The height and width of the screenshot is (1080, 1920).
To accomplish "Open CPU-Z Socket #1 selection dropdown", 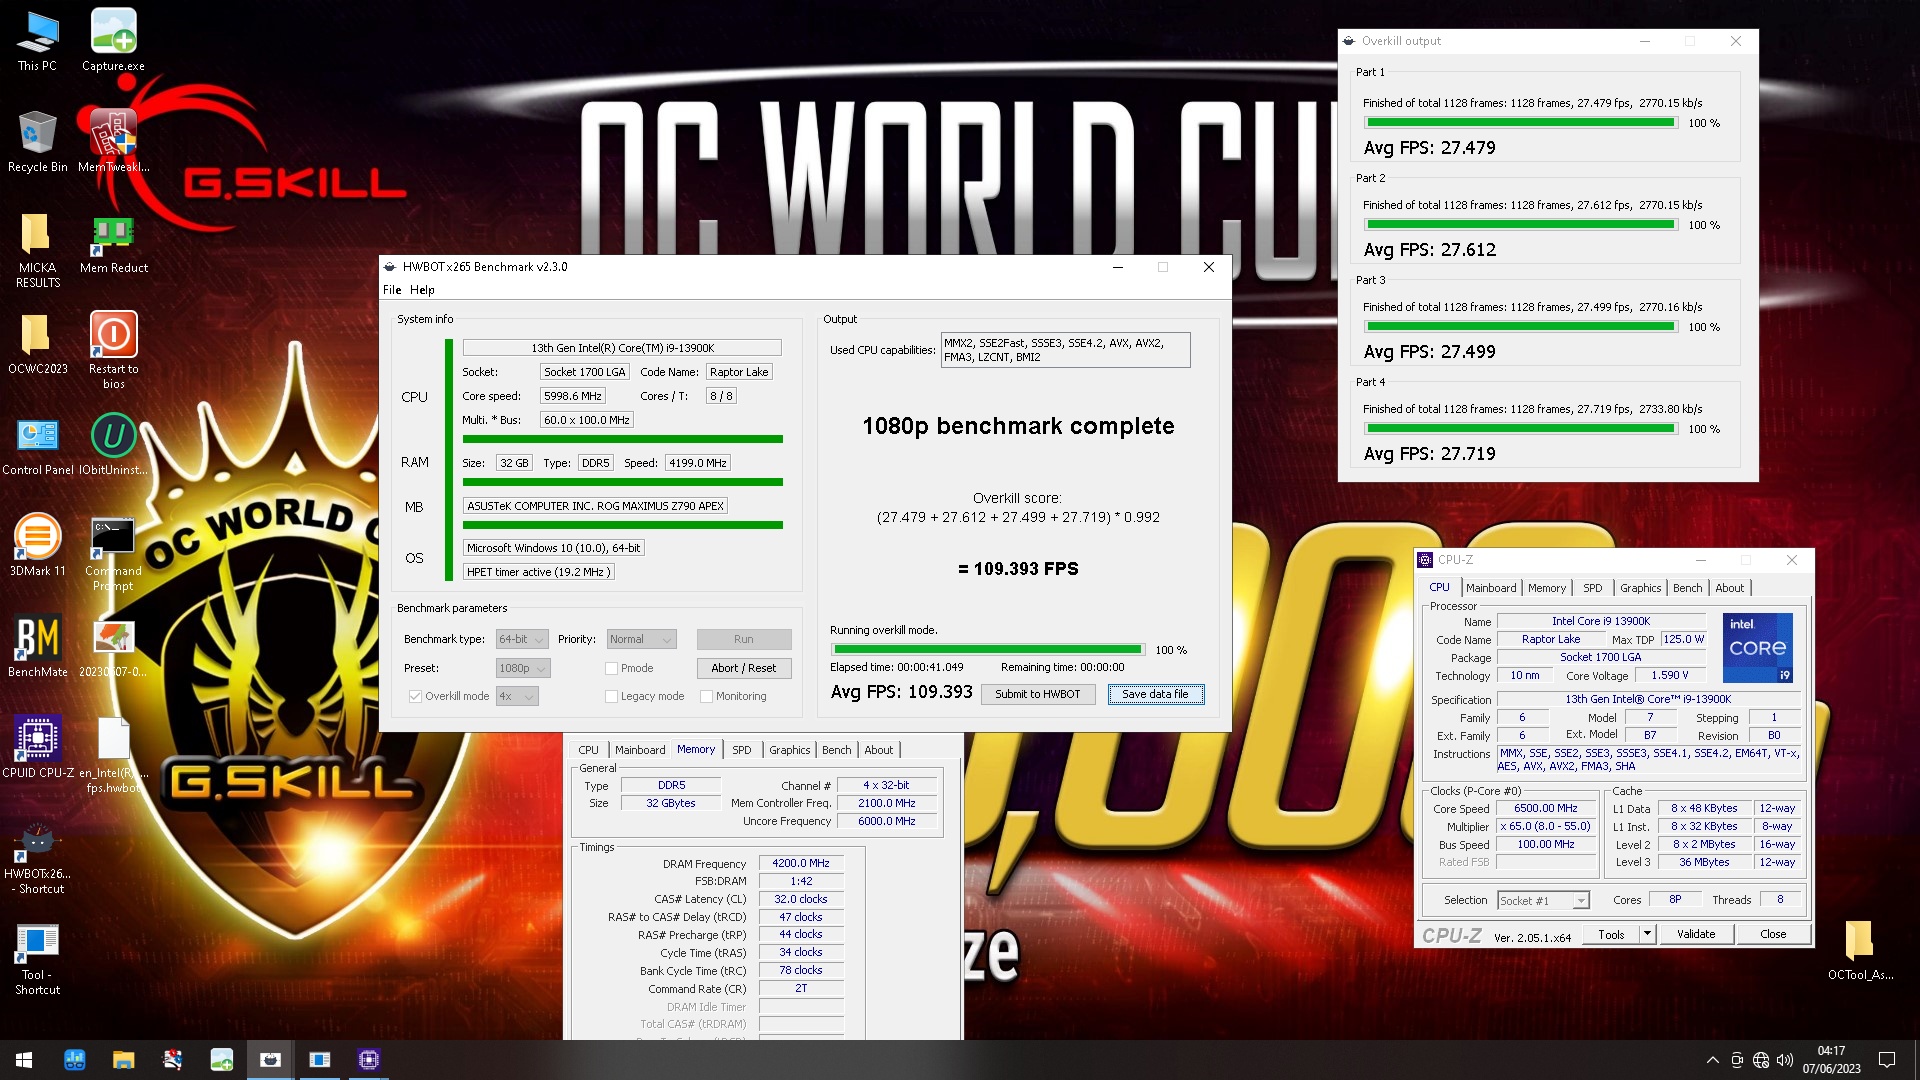I will pyautogui.click(x=1543, y=901).
